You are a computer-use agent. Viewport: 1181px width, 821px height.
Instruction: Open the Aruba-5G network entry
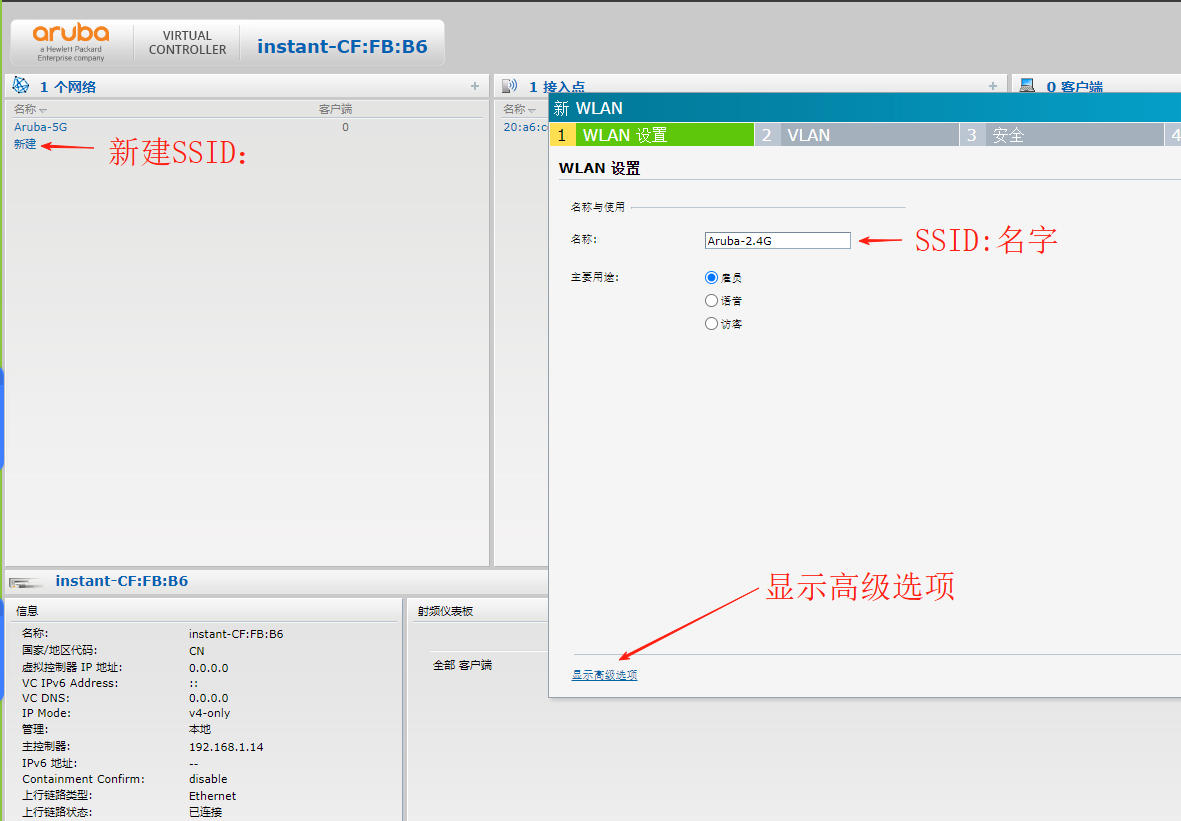(x=41, y=127)
